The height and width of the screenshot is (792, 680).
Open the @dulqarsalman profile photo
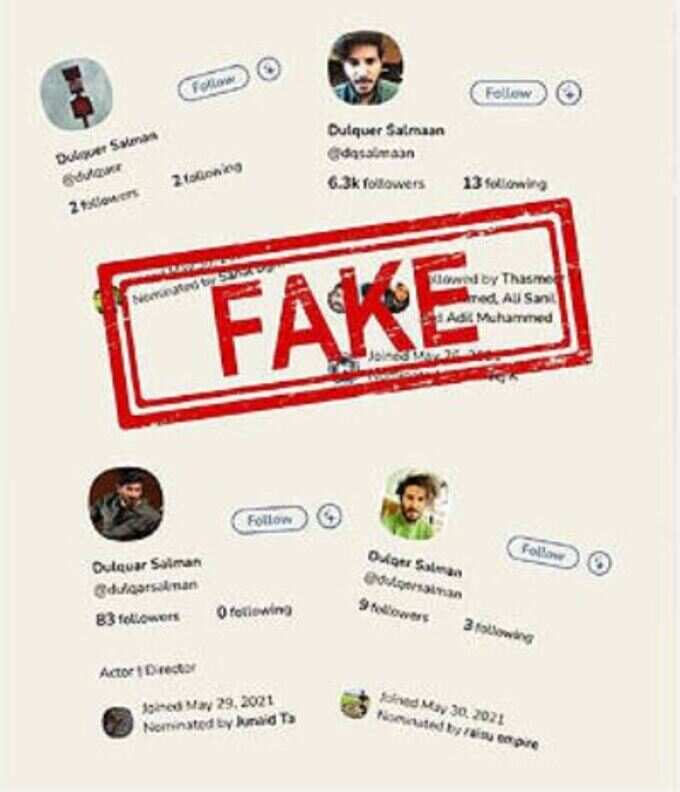point(126,504)
